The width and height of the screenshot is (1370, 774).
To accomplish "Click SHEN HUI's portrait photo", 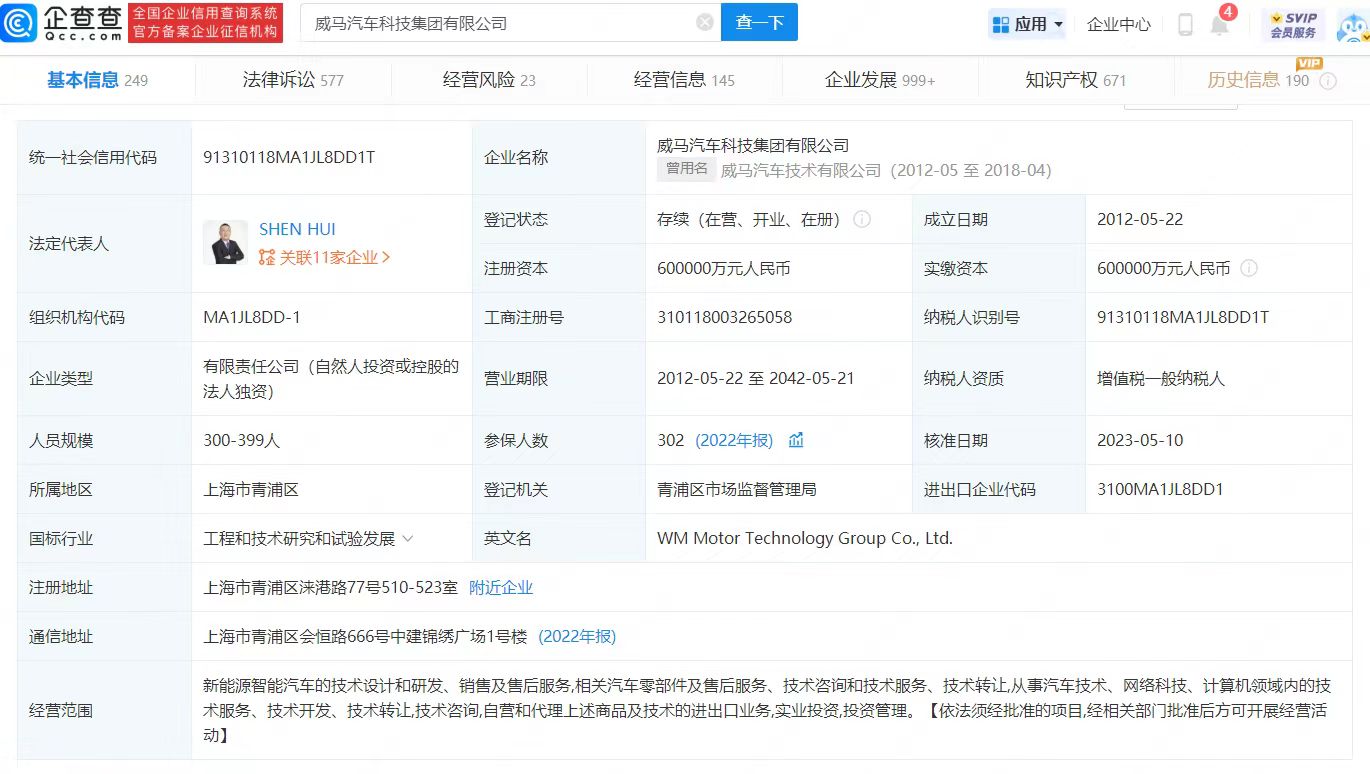I will pos(225,243).
